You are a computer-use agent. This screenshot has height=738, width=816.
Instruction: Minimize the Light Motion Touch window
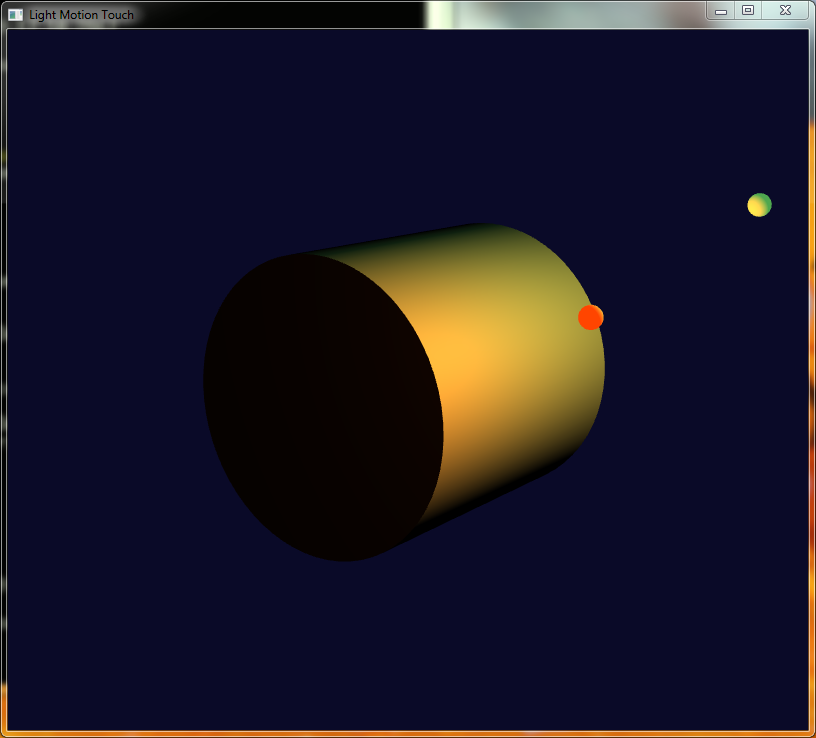tap(720, 10)
